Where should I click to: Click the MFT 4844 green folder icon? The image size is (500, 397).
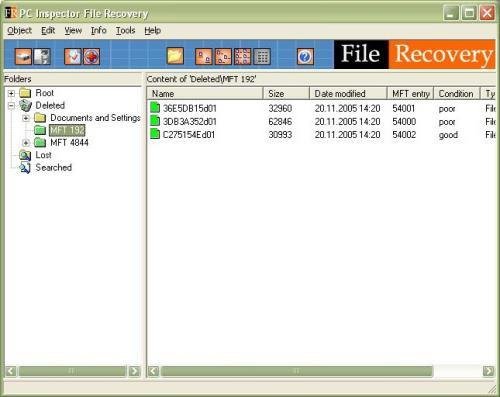pyautogui.click(x=40, y=143)
